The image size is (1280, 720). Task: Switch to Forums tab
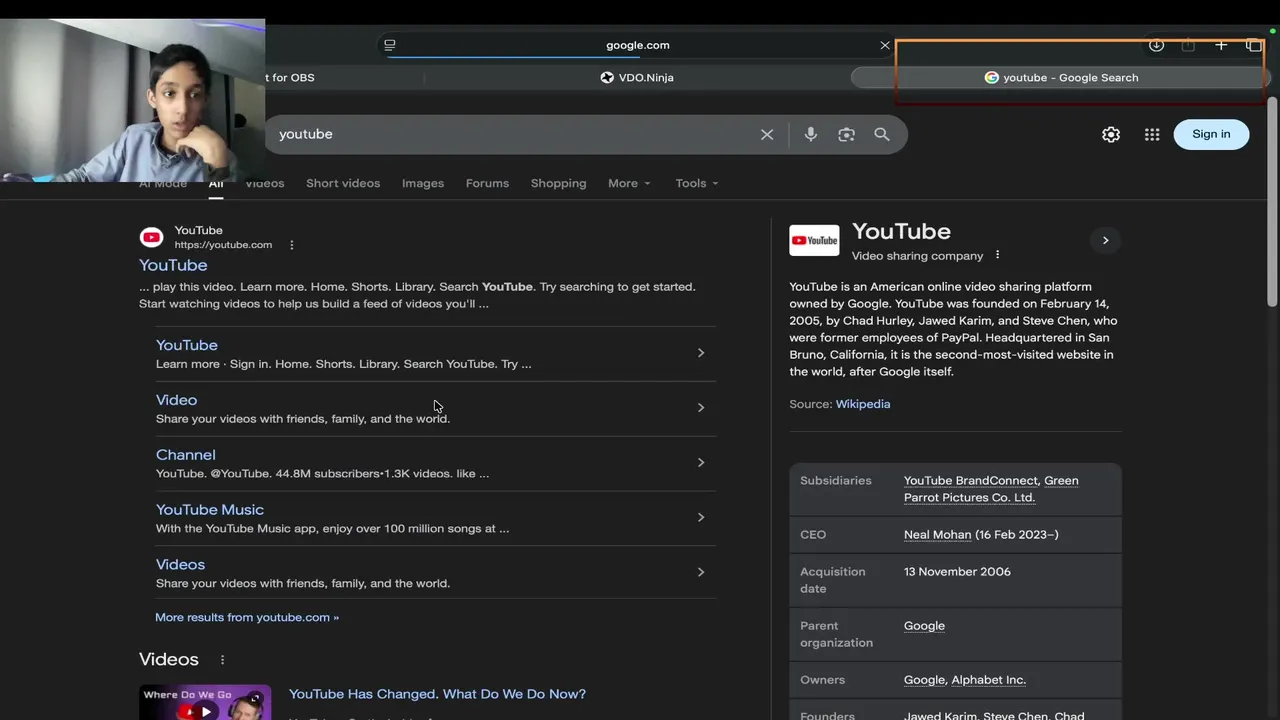coord(487,183)
